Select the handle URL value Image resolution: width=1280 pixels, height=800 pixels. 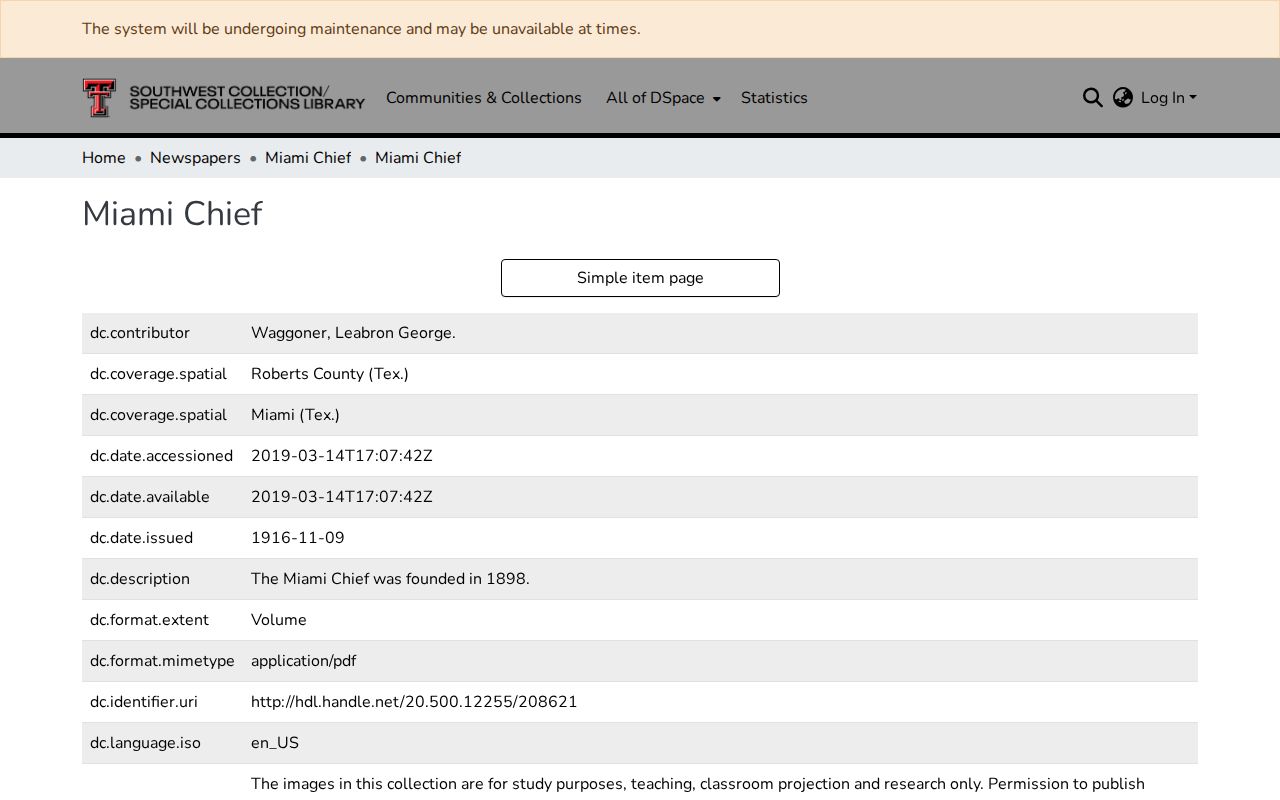[x=414, y=702]
